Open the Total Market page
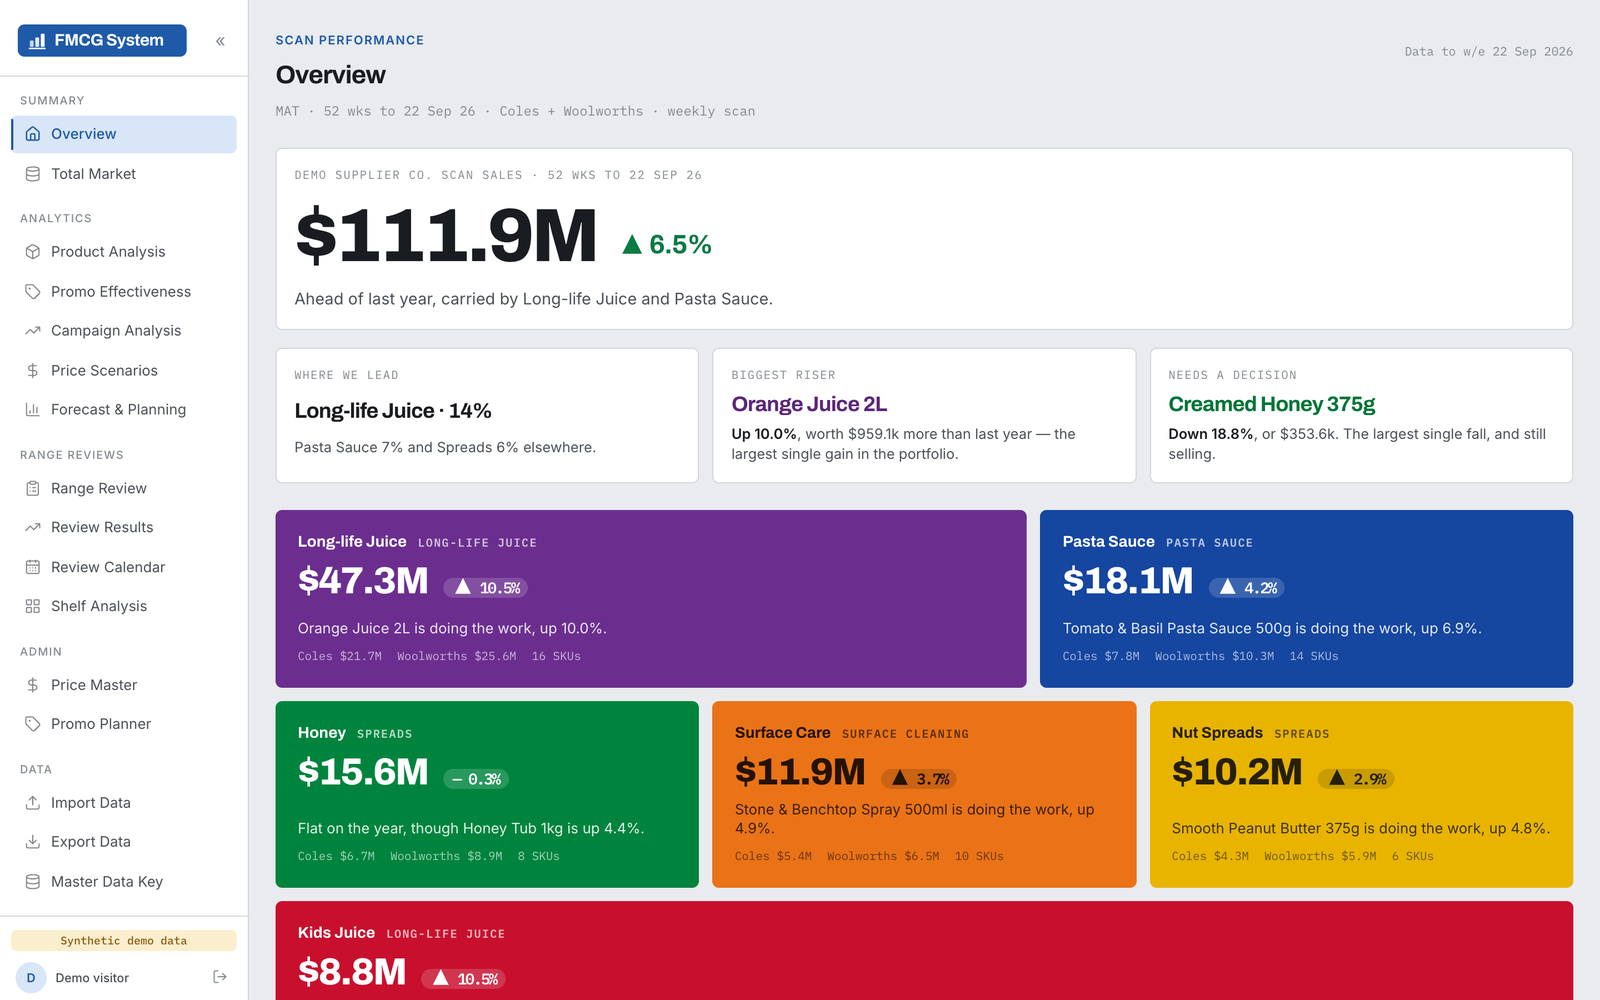 click(x=124, y=174)
